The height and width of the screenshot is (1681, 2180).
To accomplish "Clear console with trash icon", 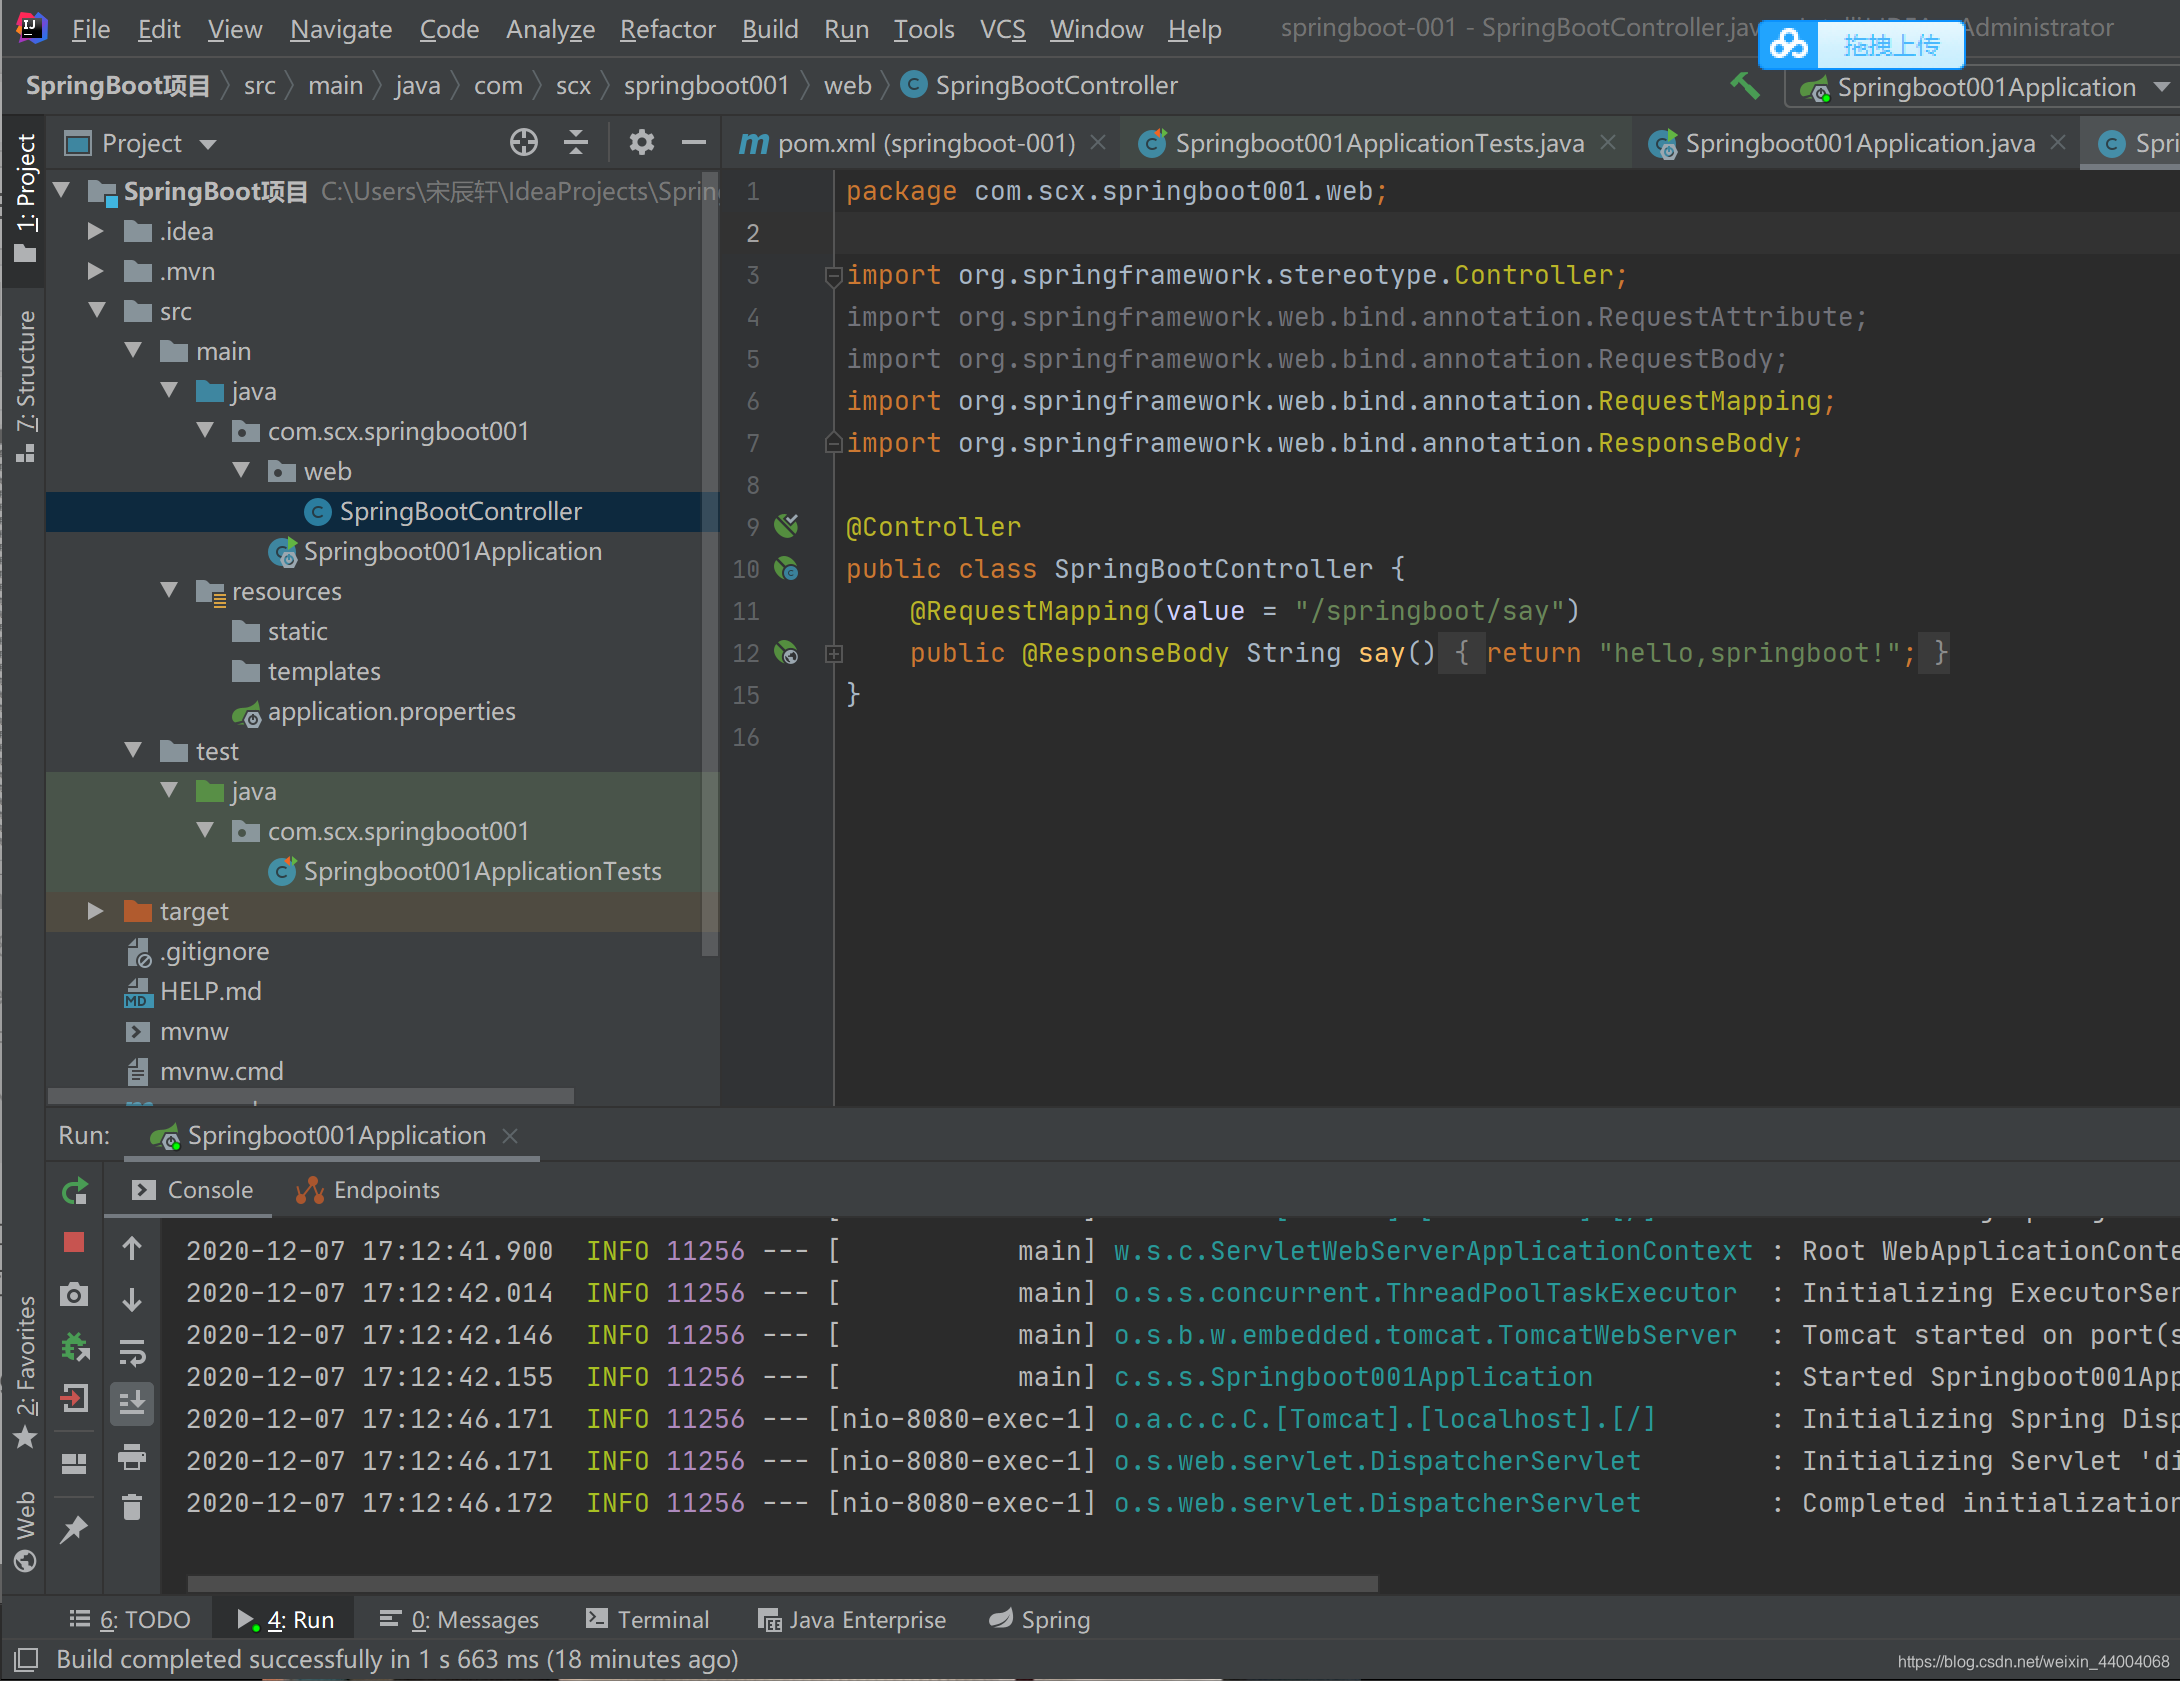I will [132, 1507].
